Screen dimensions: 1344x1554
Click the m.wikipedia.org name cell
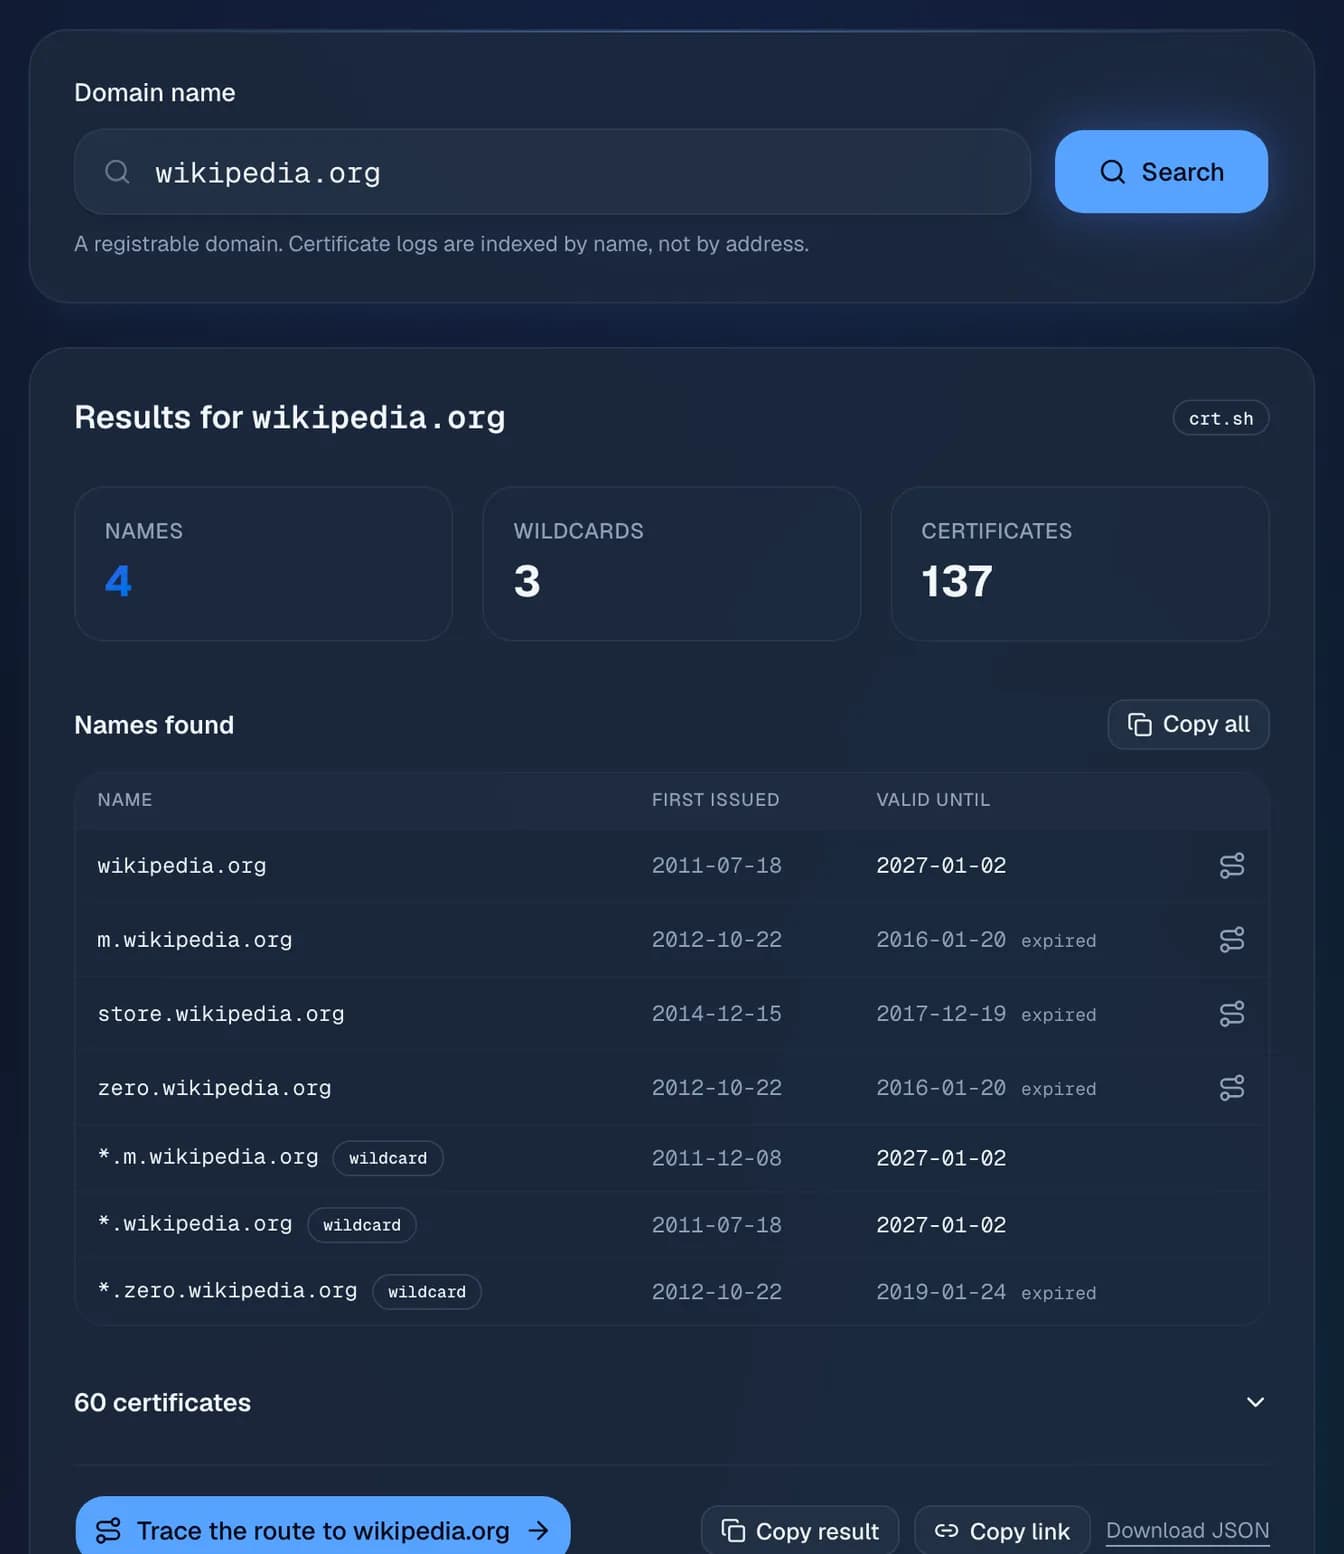[195, 940]
